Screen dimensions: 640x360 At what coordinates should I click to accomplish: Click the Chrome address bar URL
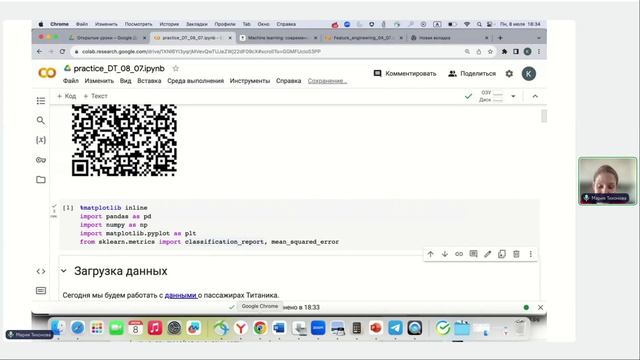pos(201,51)
